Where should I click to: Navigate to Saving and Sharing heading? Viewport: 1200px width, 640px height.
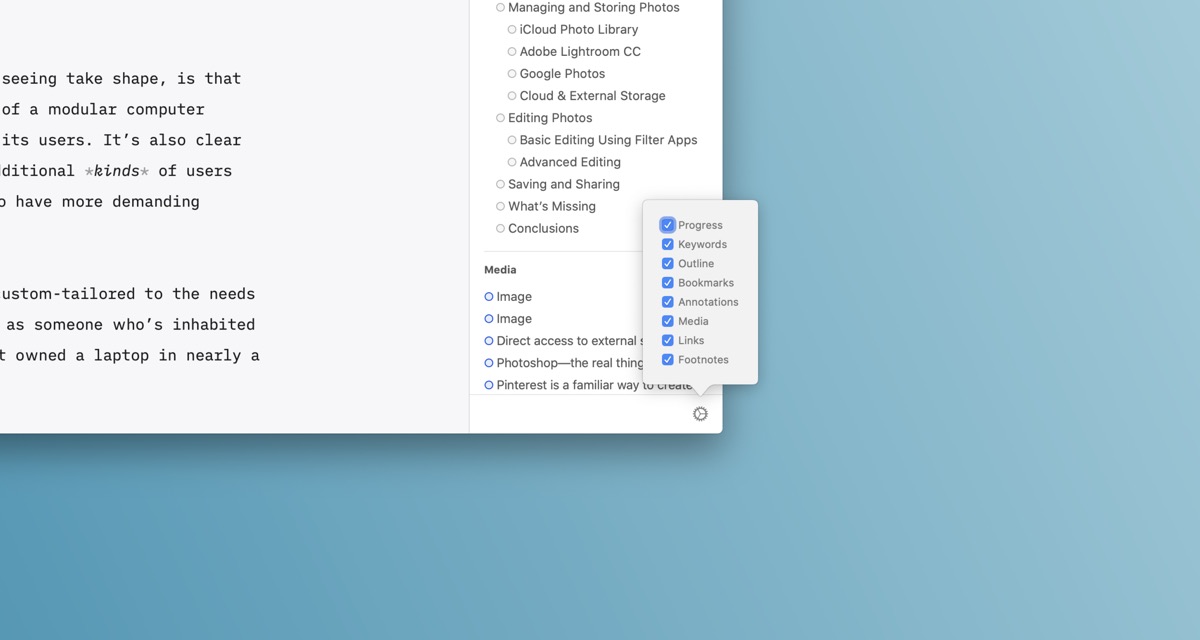click(x=563, y=184)
